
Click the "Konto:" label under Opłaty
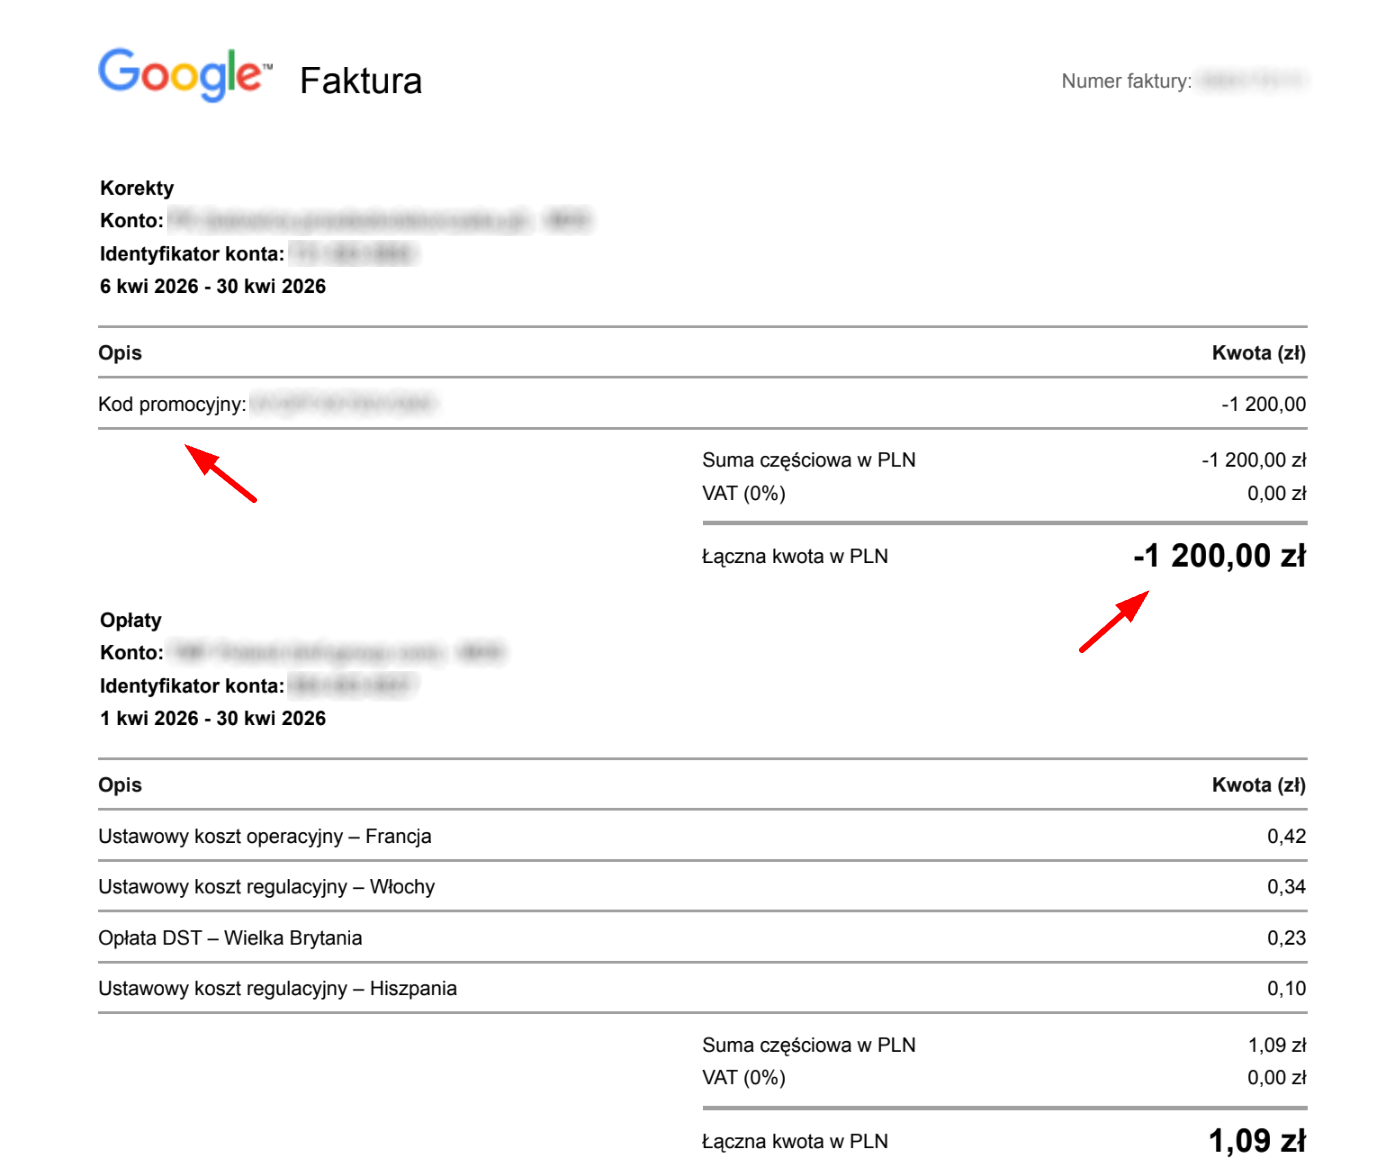(x=131, y=653)
